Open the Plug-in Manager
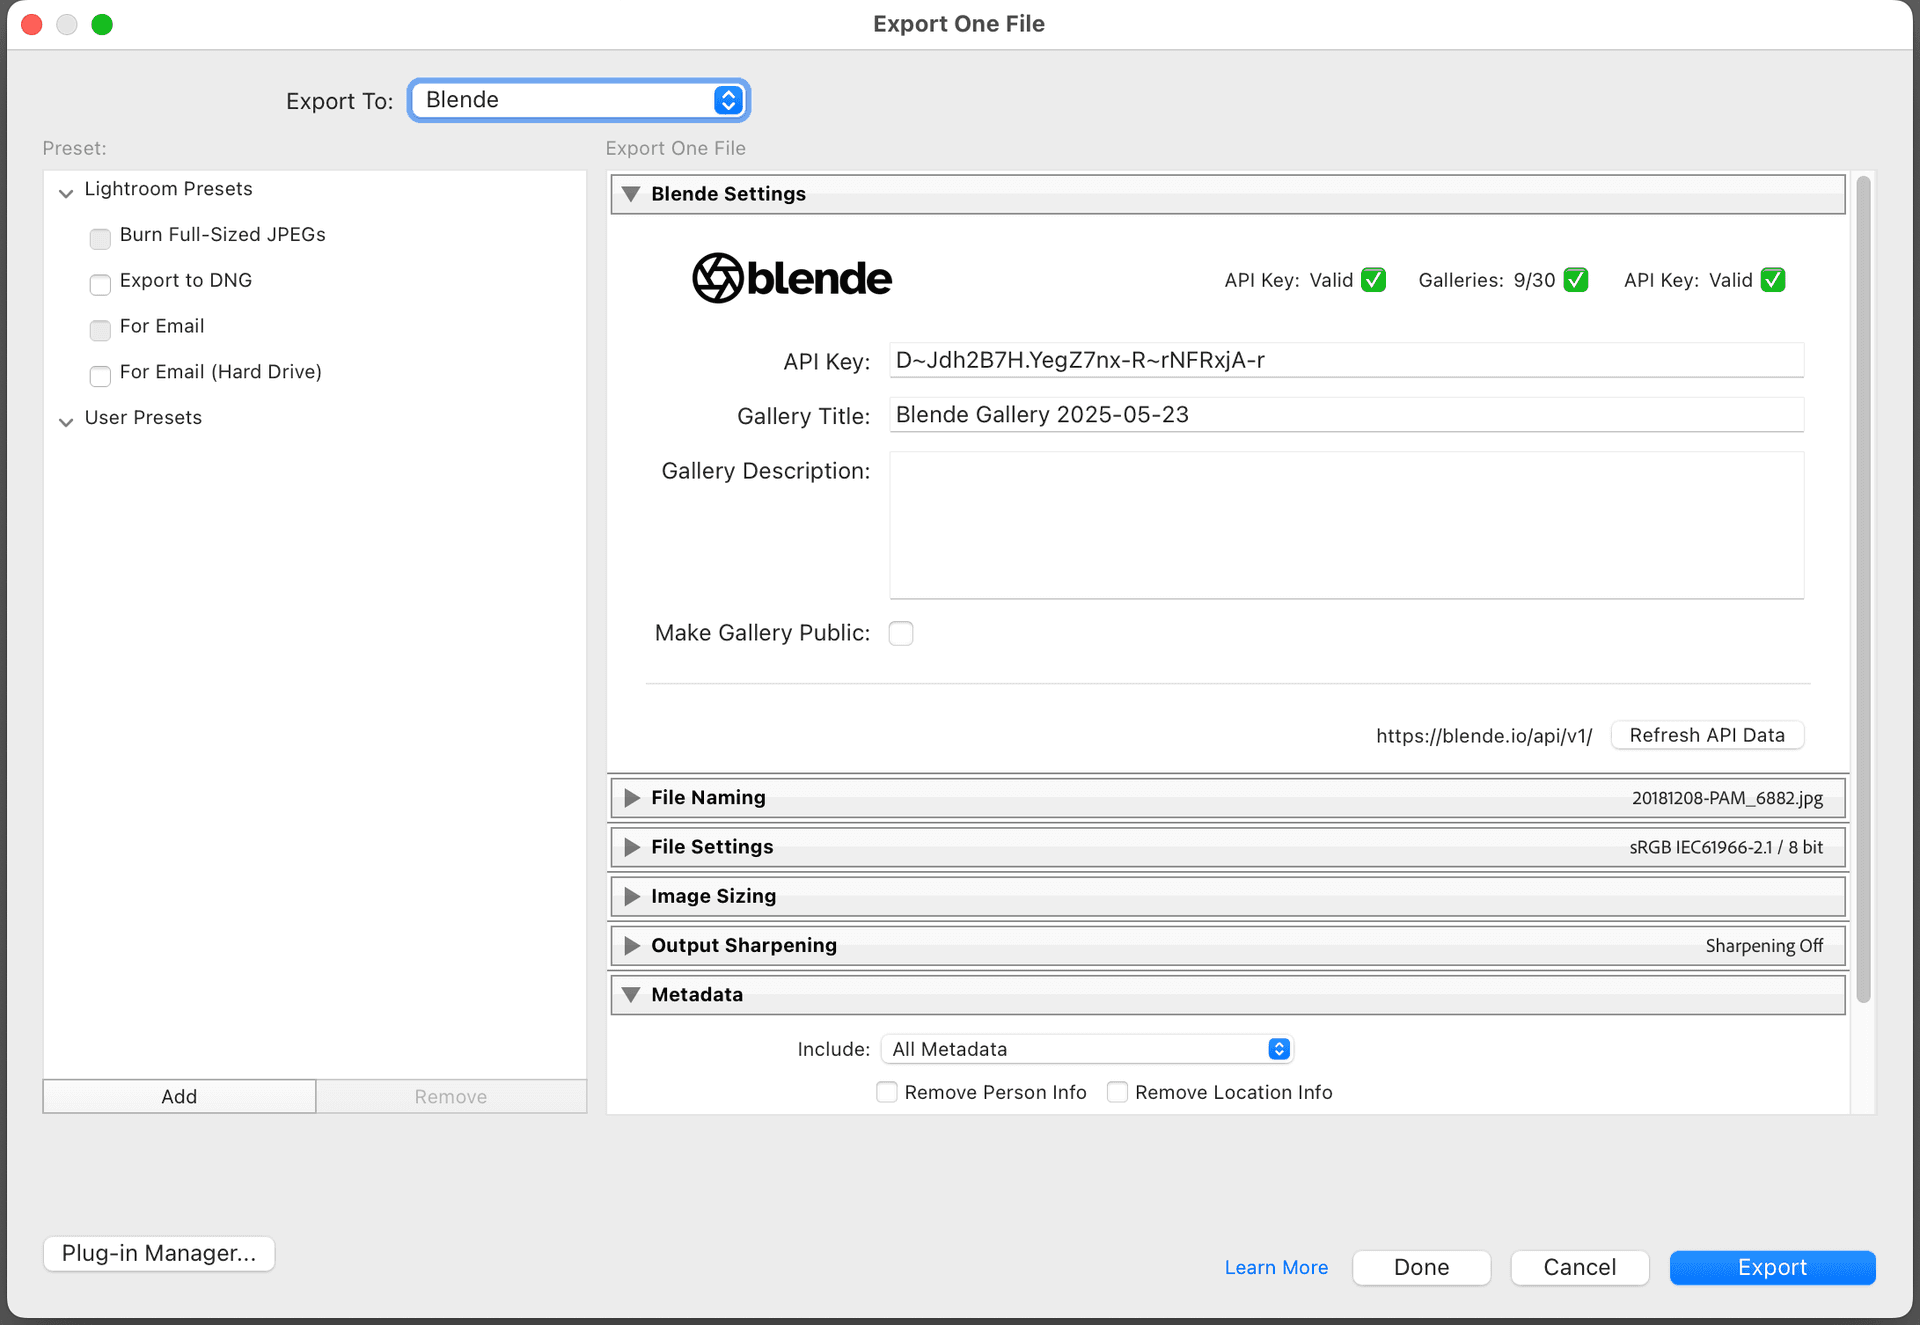 point(158,1253)
